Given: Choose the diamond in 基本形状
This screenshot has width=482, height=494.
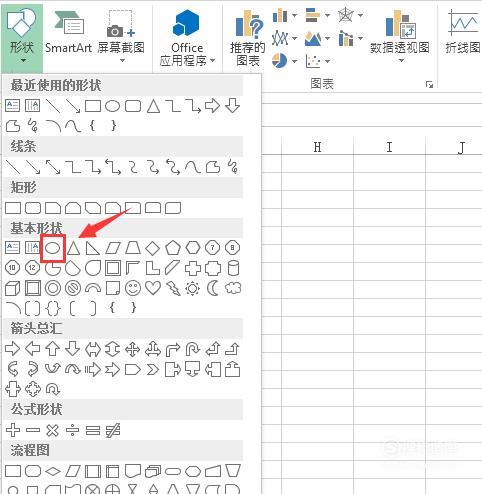Looking at the screenshot, I should (153, 248).
